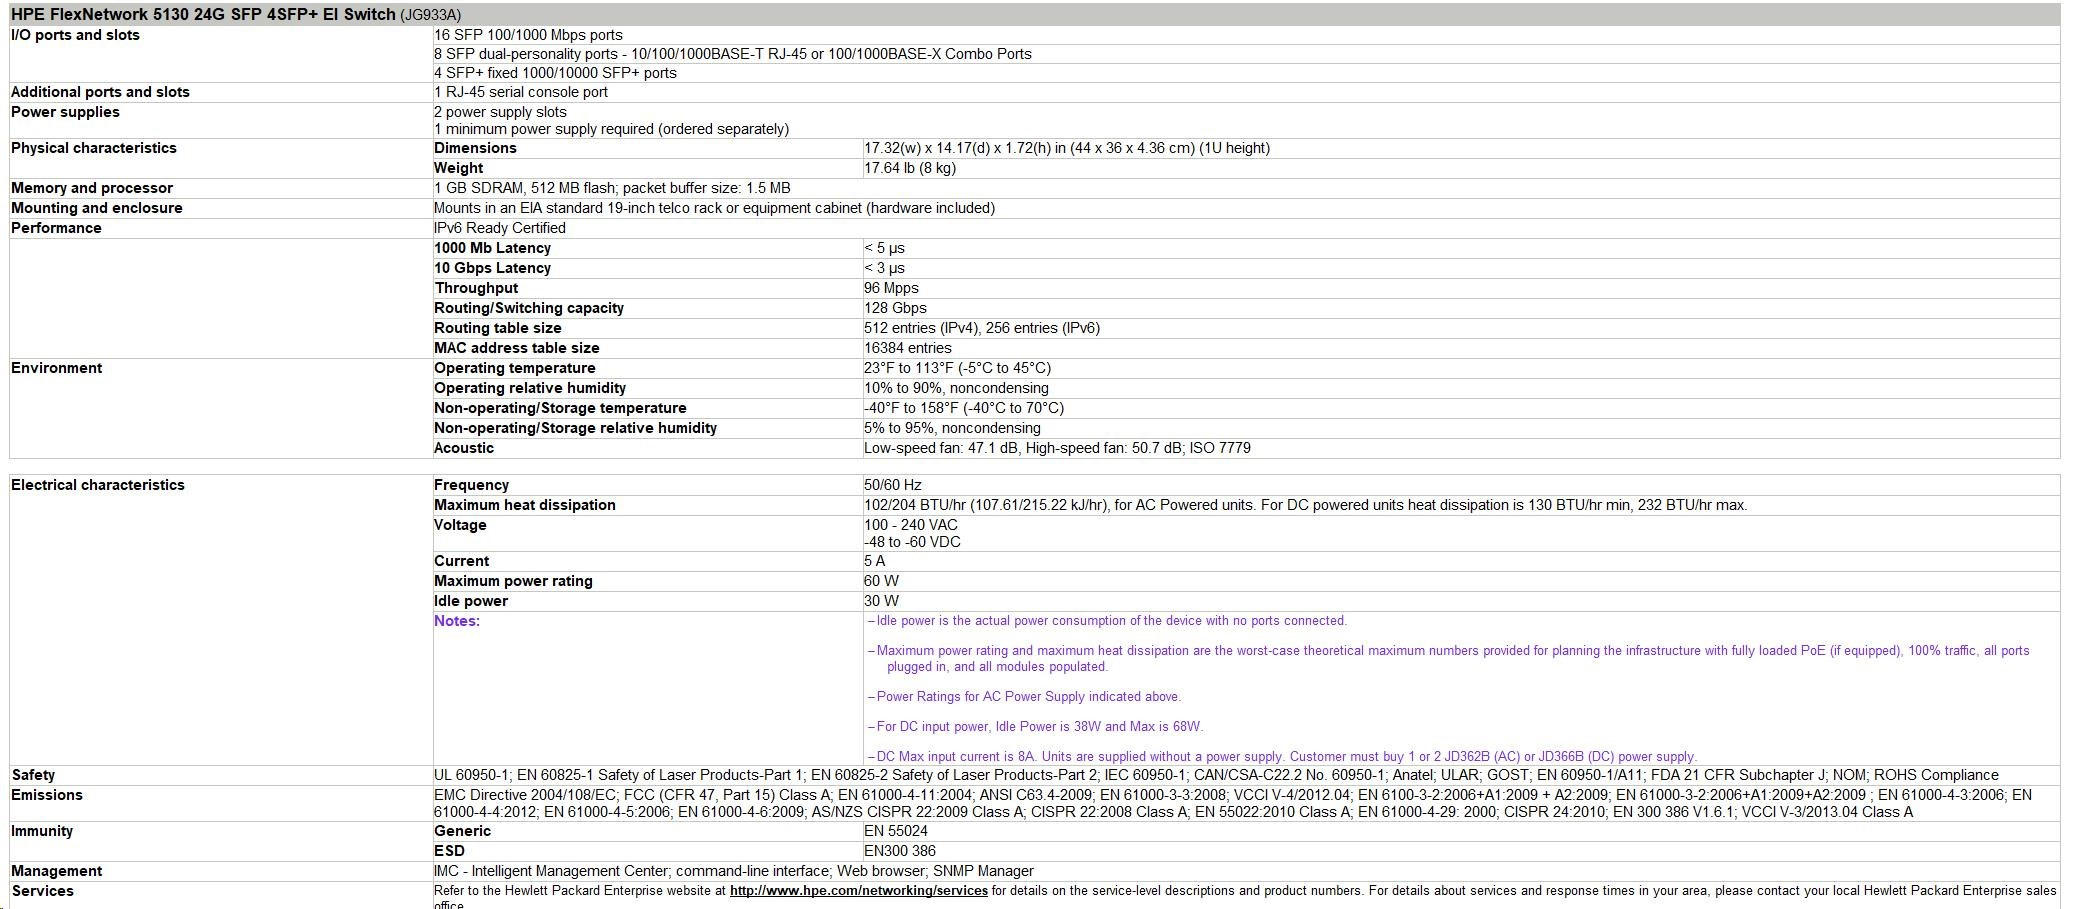Image resolution: width=2075 pixels, height=909 pixels.
Task: Select the 'I/O ports and slots' heading
Action: pyautogui.click(x=75, y=35)
